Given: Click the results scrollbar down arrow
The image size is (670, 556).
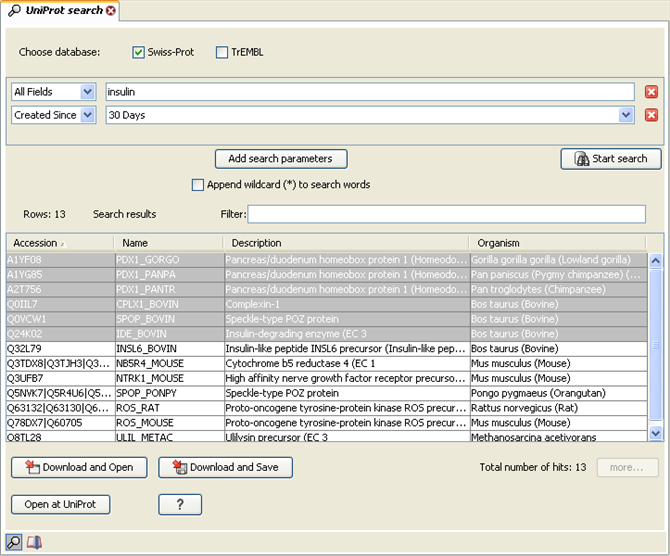Looking at the screenshot, I should (655, 433).
